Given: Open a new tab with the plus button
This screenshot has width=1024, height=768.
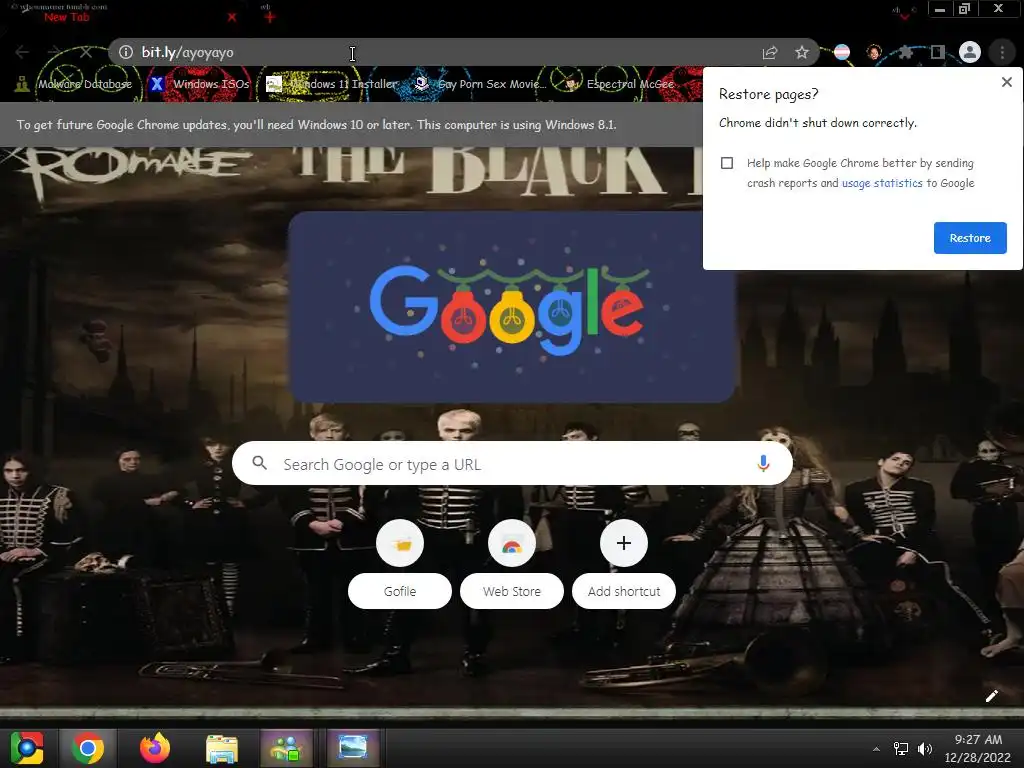Looking at the screenshot, I should [x=270, y=18].
